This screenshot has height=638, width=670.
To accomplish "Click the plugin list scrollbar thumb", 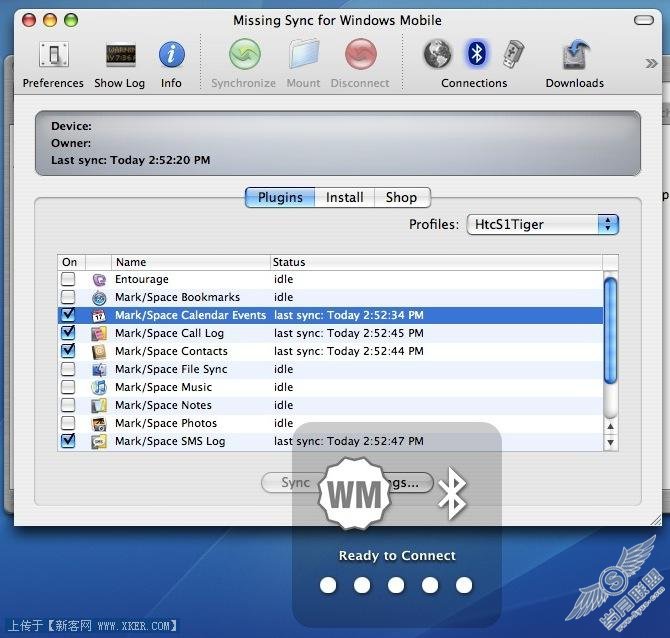I will point(611,330).
